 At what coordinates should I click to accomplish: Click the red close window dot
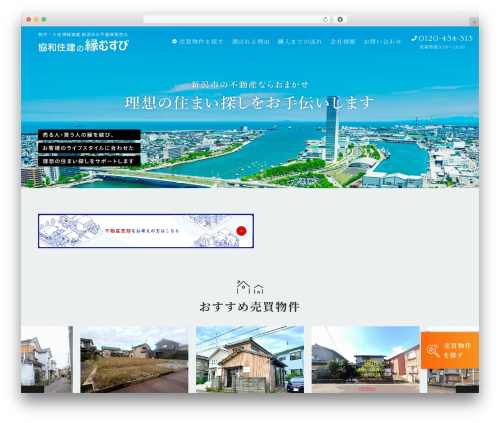(29, 19)
